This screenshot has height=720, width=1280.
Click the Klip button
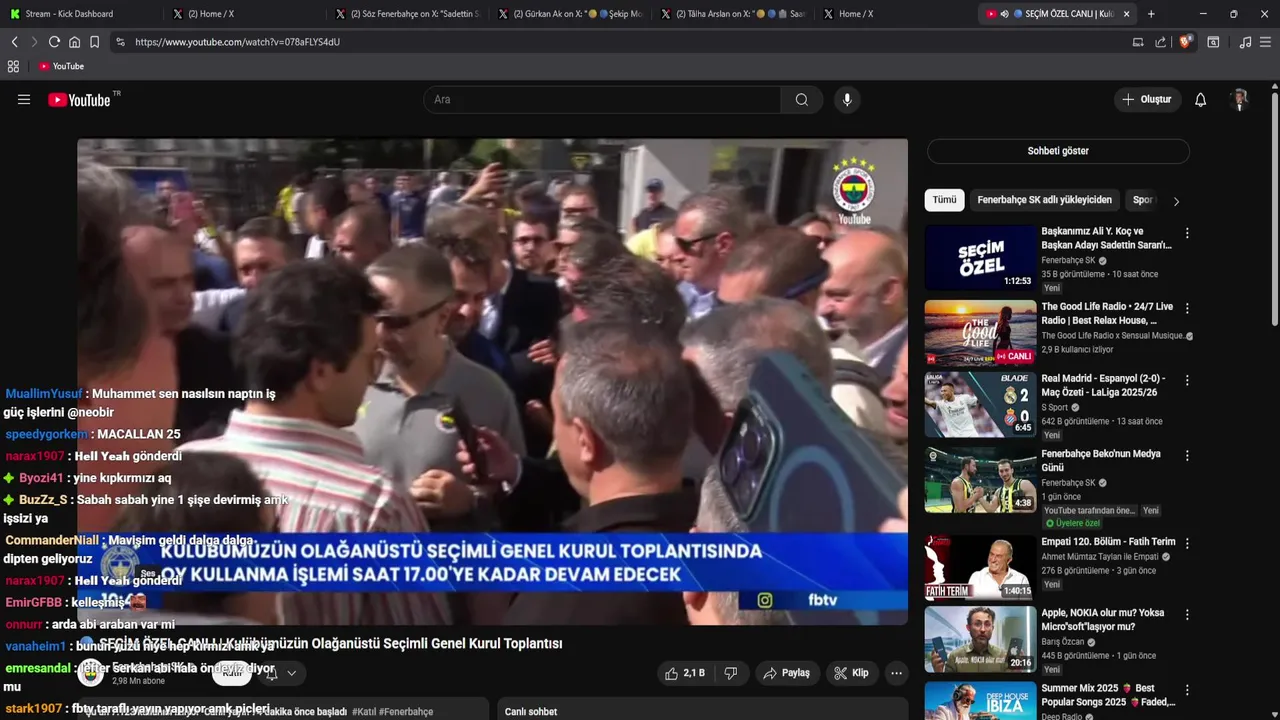[852, 673]
